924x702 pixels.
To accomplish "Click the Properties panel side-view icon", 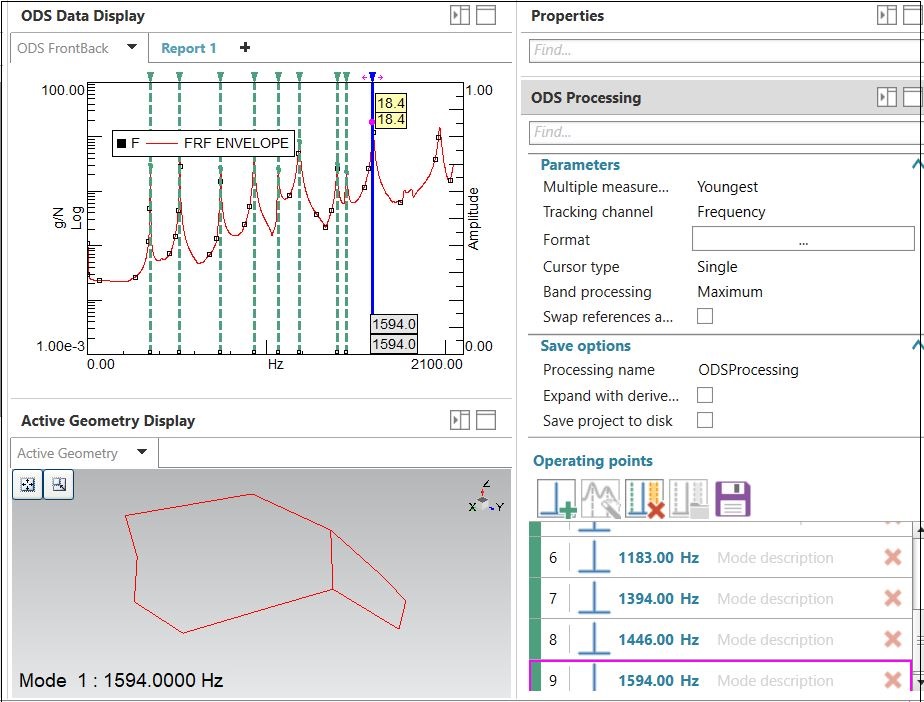I will [888, 15].
